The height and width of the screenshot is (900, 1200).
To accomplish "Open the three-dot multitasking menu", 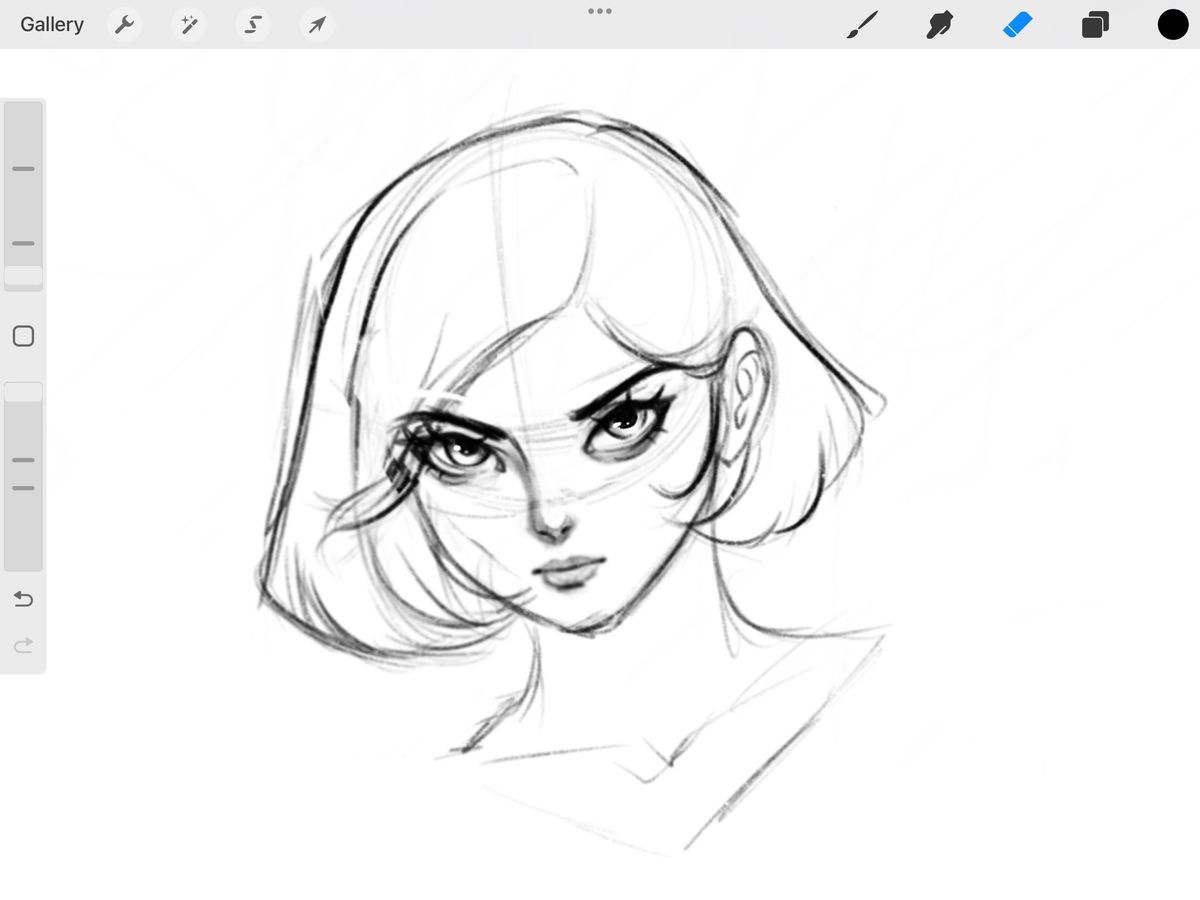I will (x=600, y=11).
